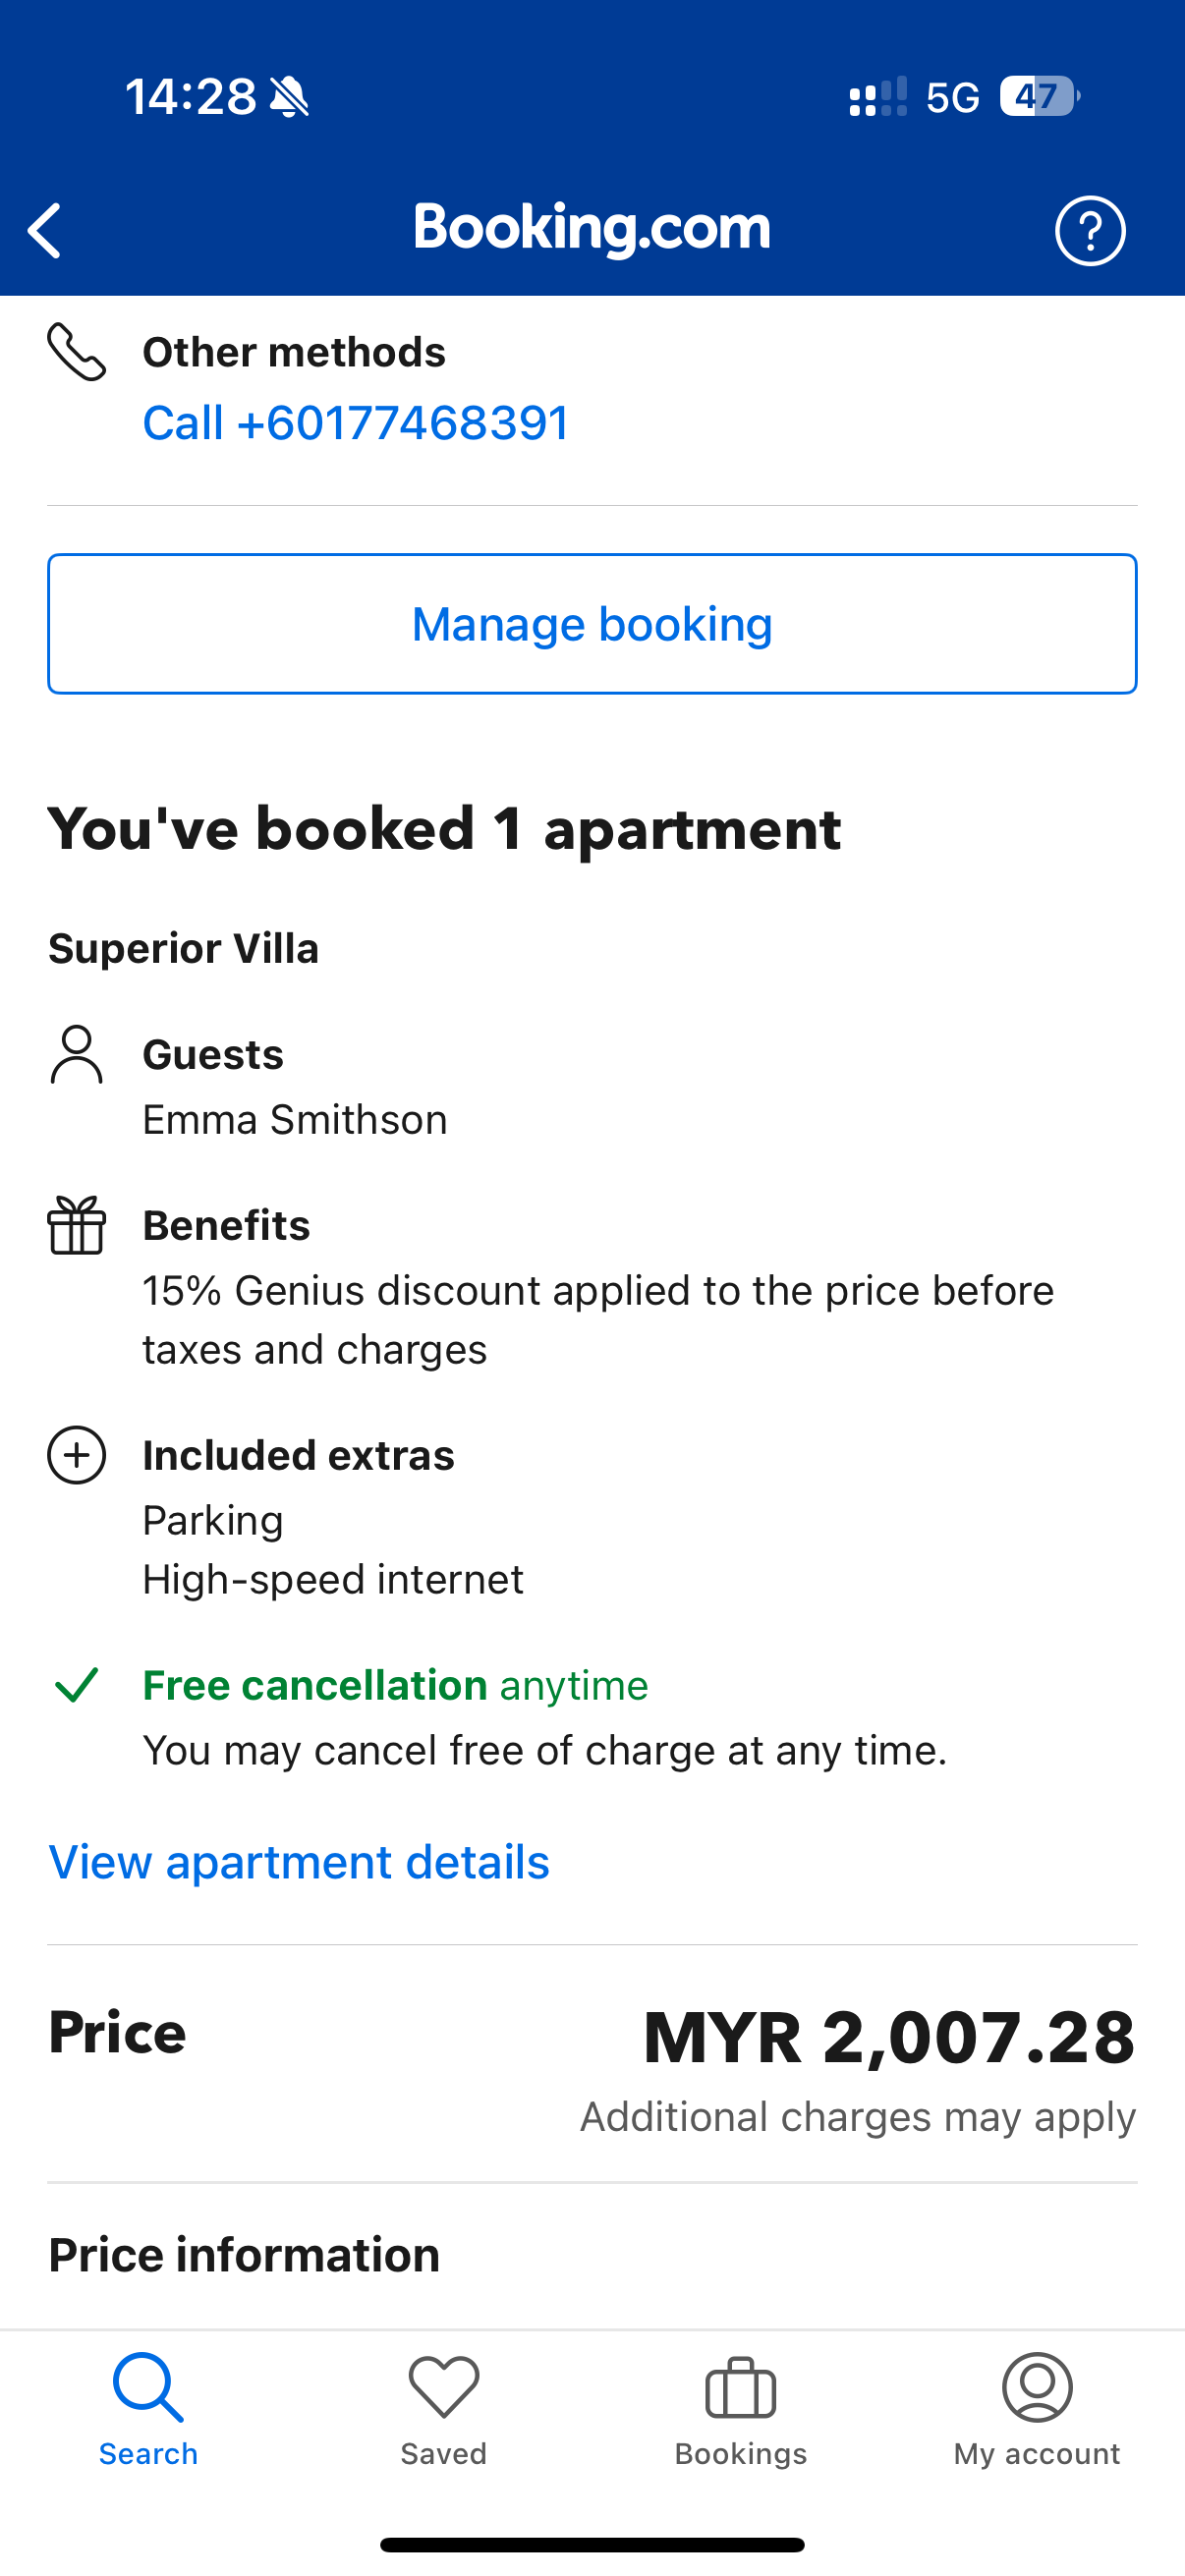Tap the silent mode bell icon
1185x2576 pixels.
point(290,97)
